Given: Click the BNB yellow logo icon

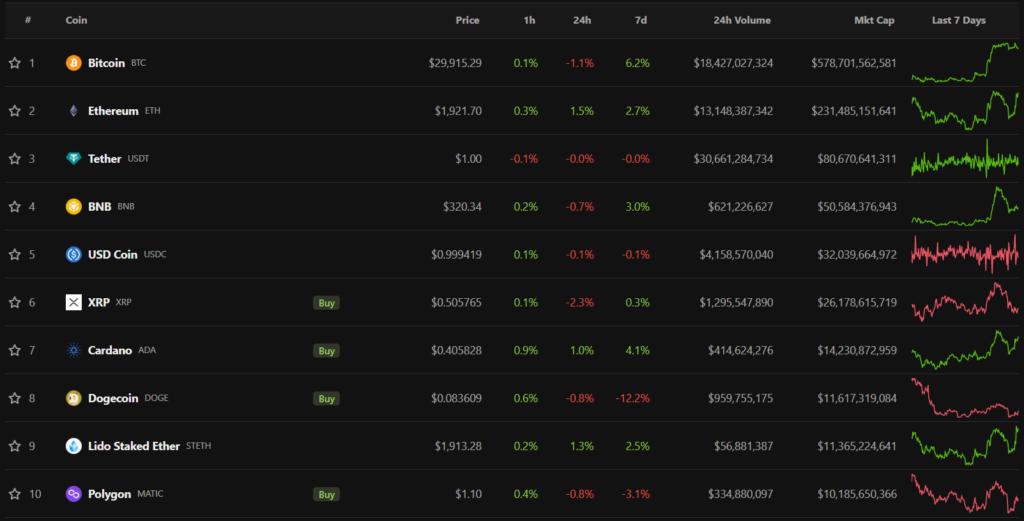Looking at the screenshot, I should click(x=73, y=207).
